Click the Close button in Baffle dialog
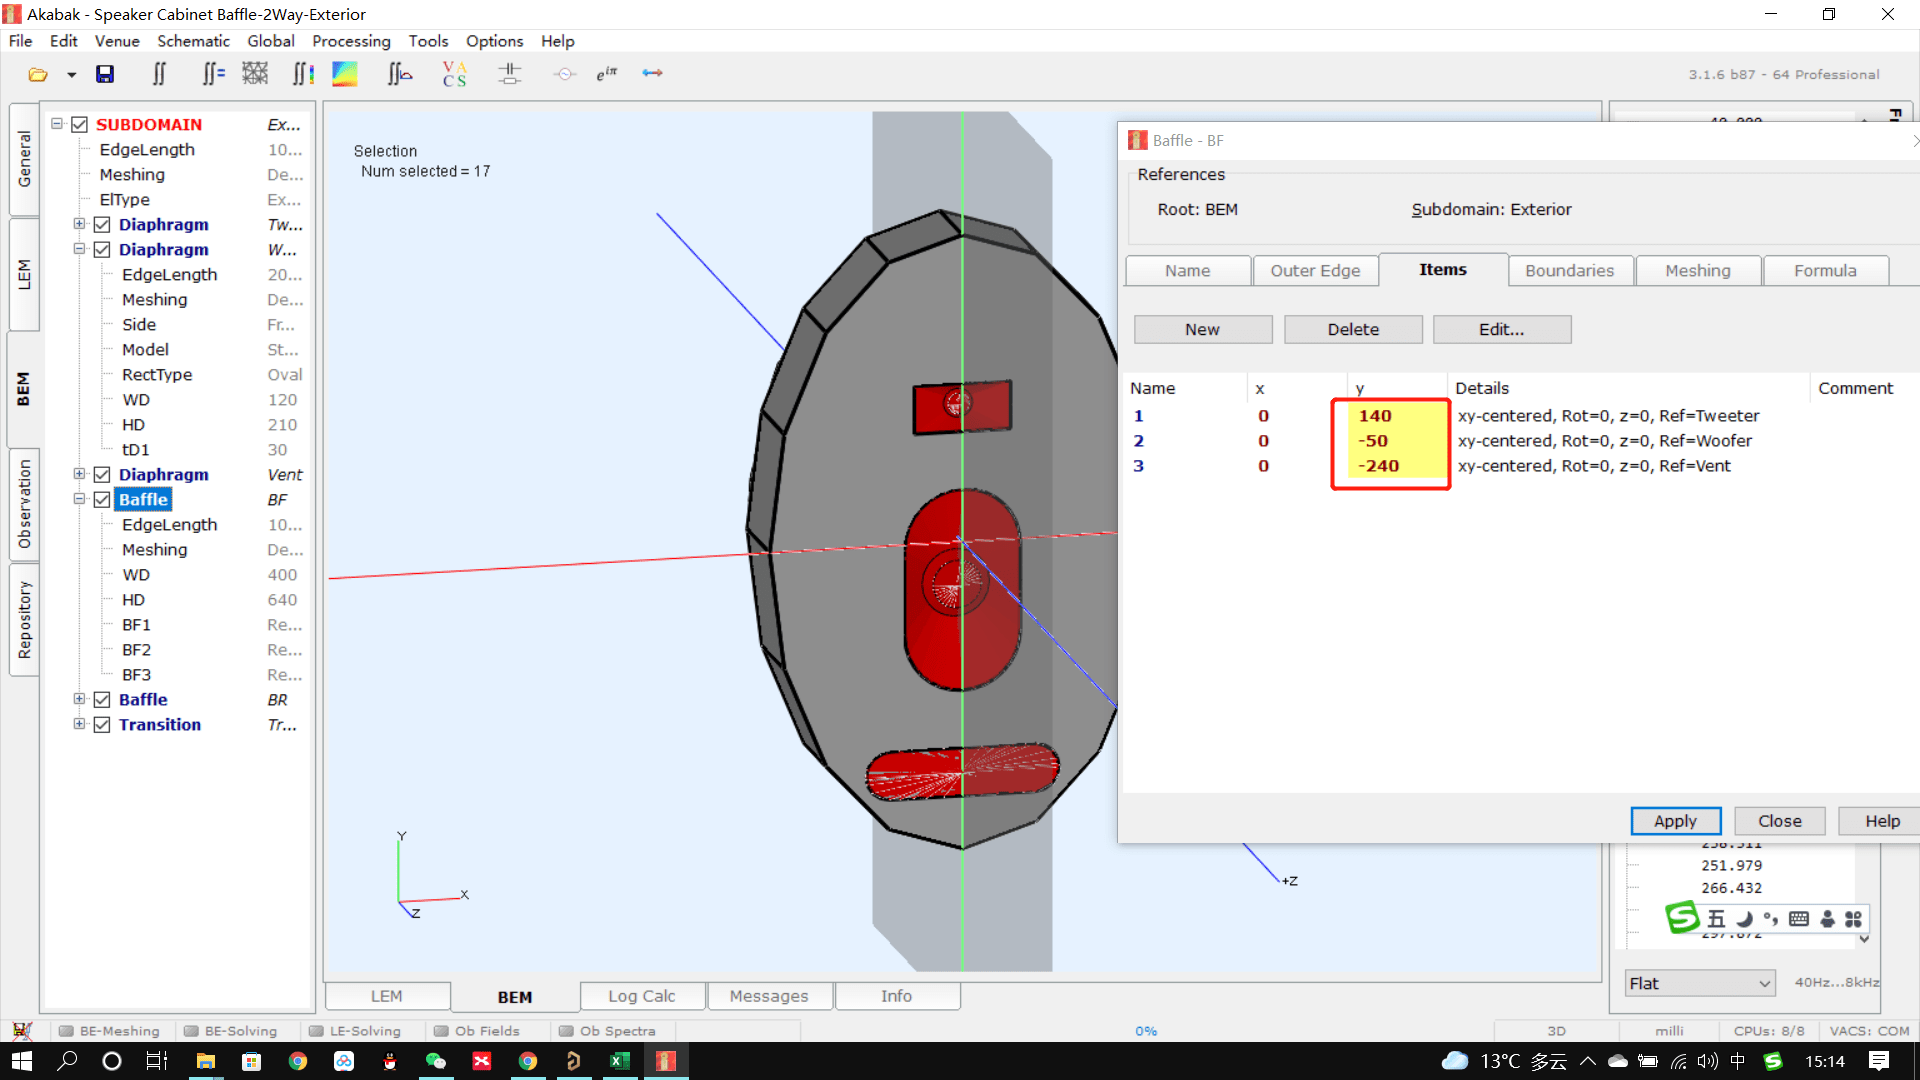Viewport: 1920px width, 1080px height. point(1780,821)
